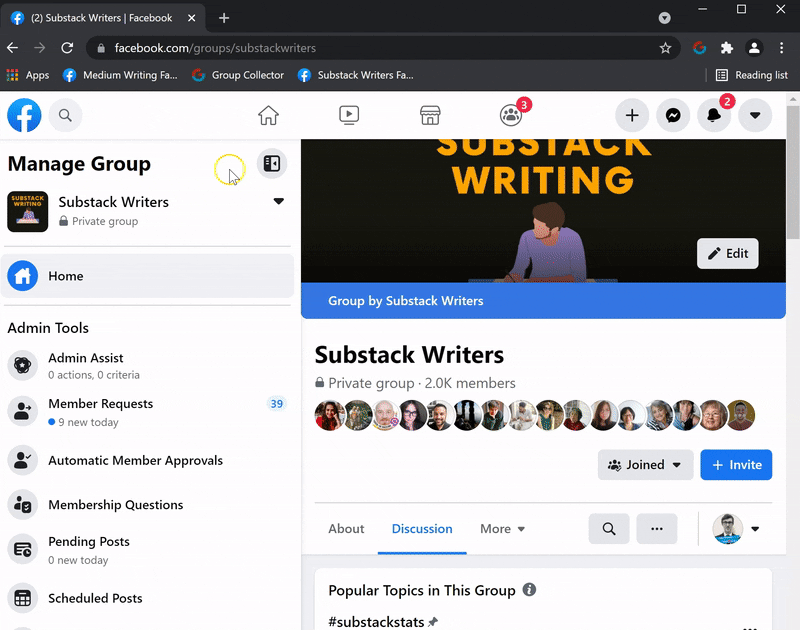The width and height of the screenshot is (800, 630).
Task: Click the Group by Substack Writers link
Action: click(406, 301)
